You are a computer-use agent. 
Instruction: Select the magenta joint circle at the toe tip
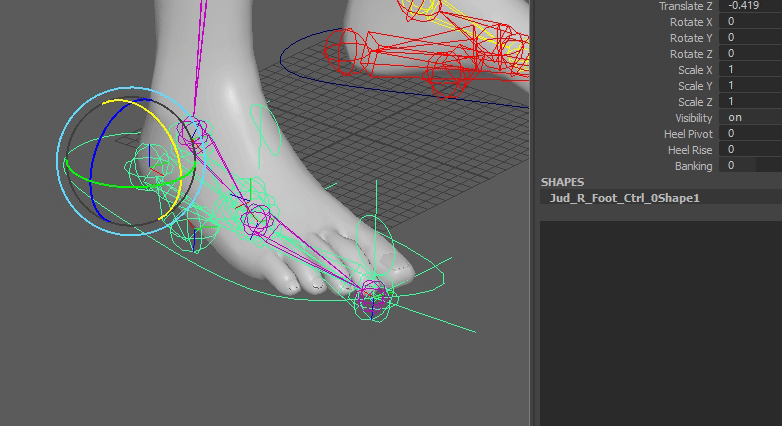(373, 296)
